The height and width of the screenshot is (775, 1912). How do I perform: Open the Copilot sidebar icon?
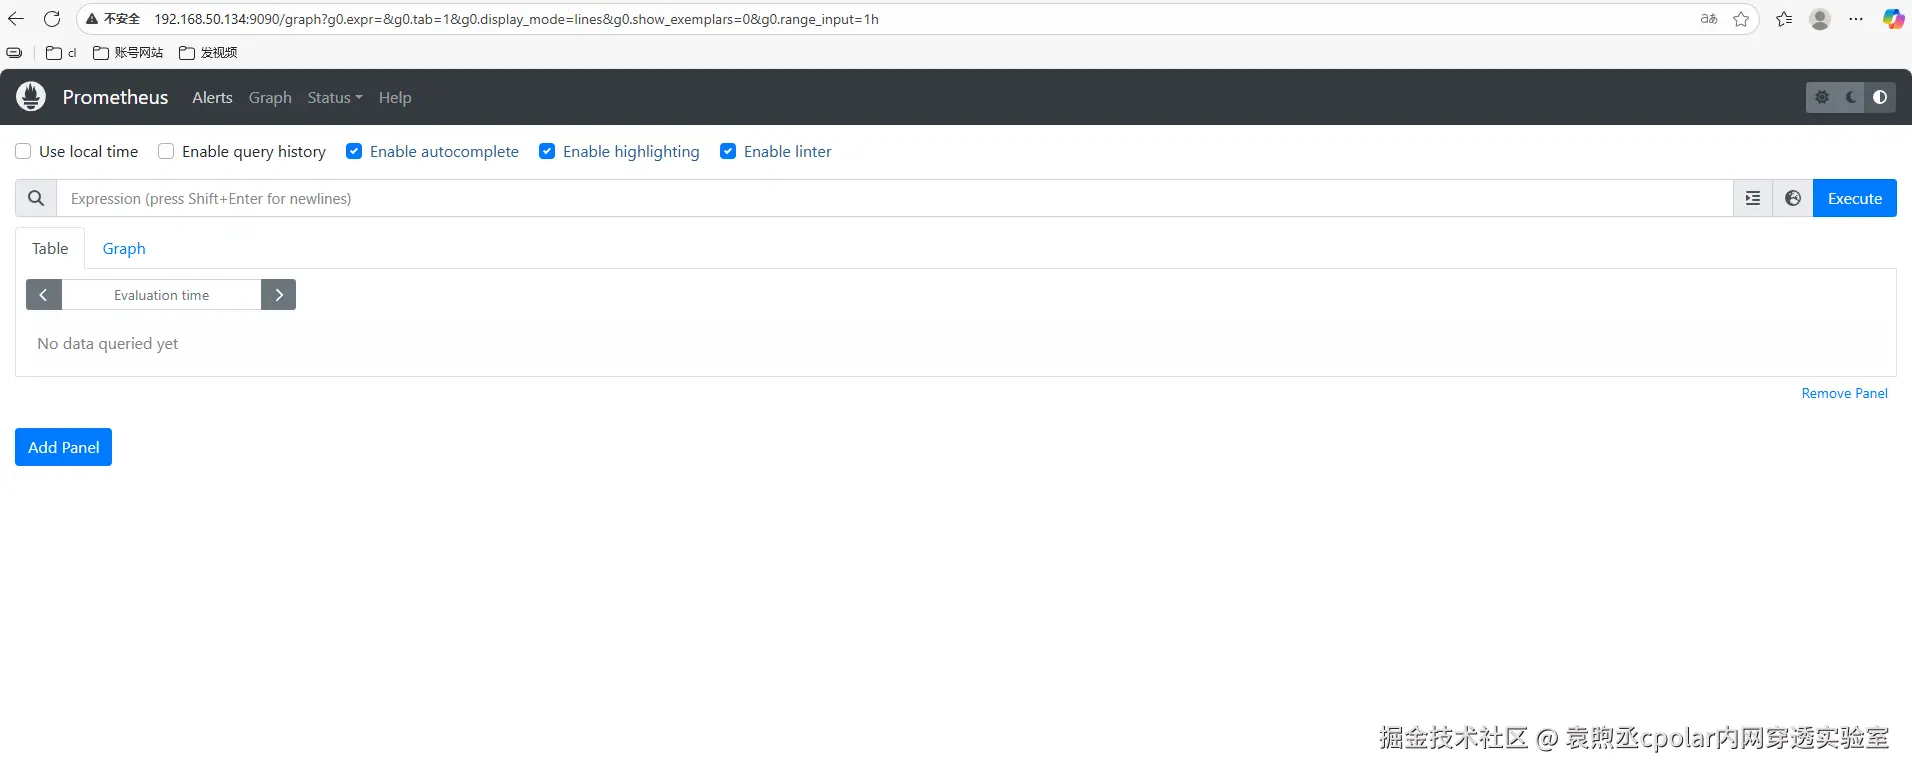1893,19
